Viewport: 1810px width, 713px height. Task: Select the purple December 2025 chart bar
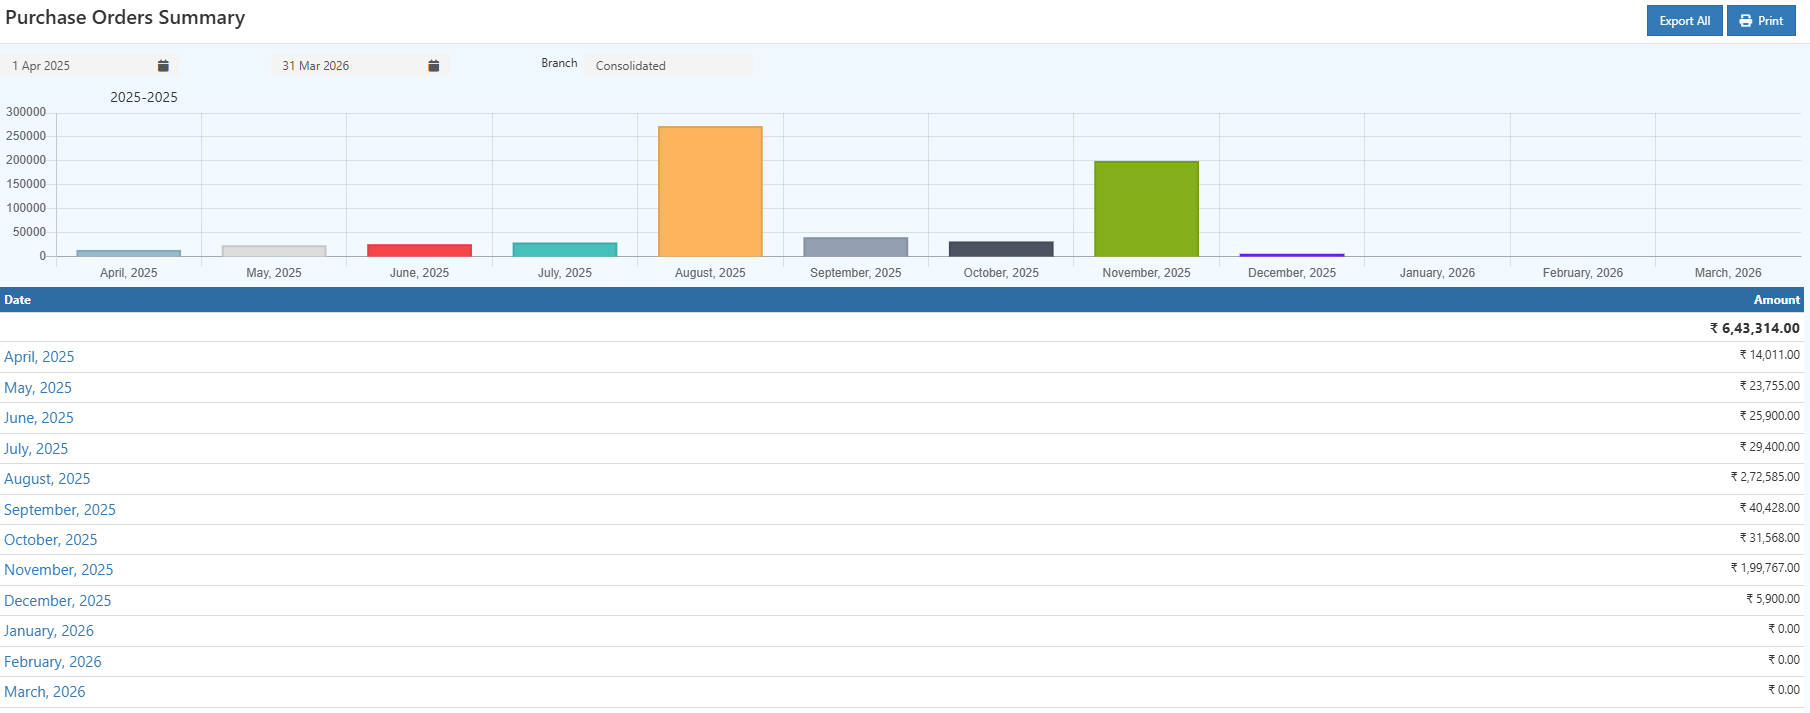[1292, 255]
